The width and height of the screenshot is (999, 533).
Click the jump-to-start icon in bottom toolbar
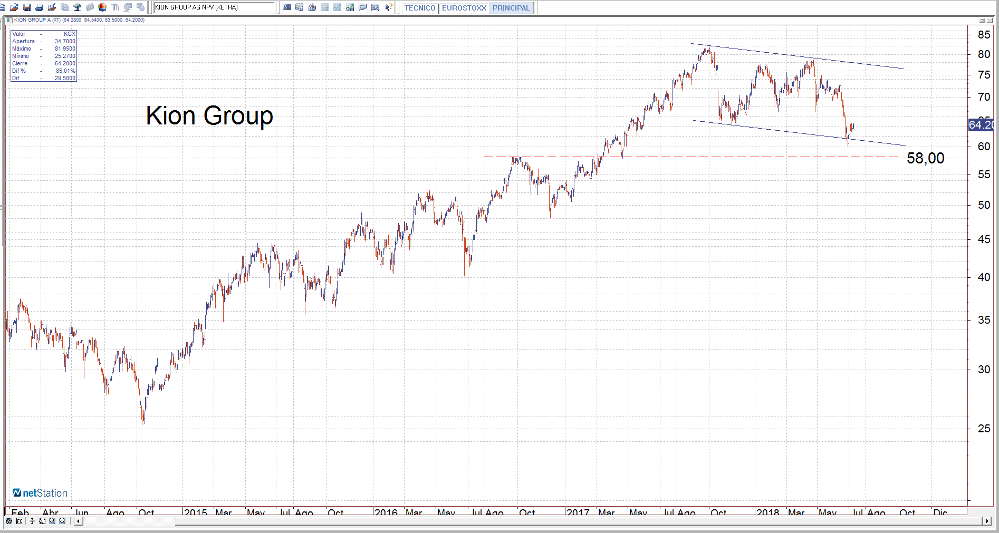click(x=19, y=521)
